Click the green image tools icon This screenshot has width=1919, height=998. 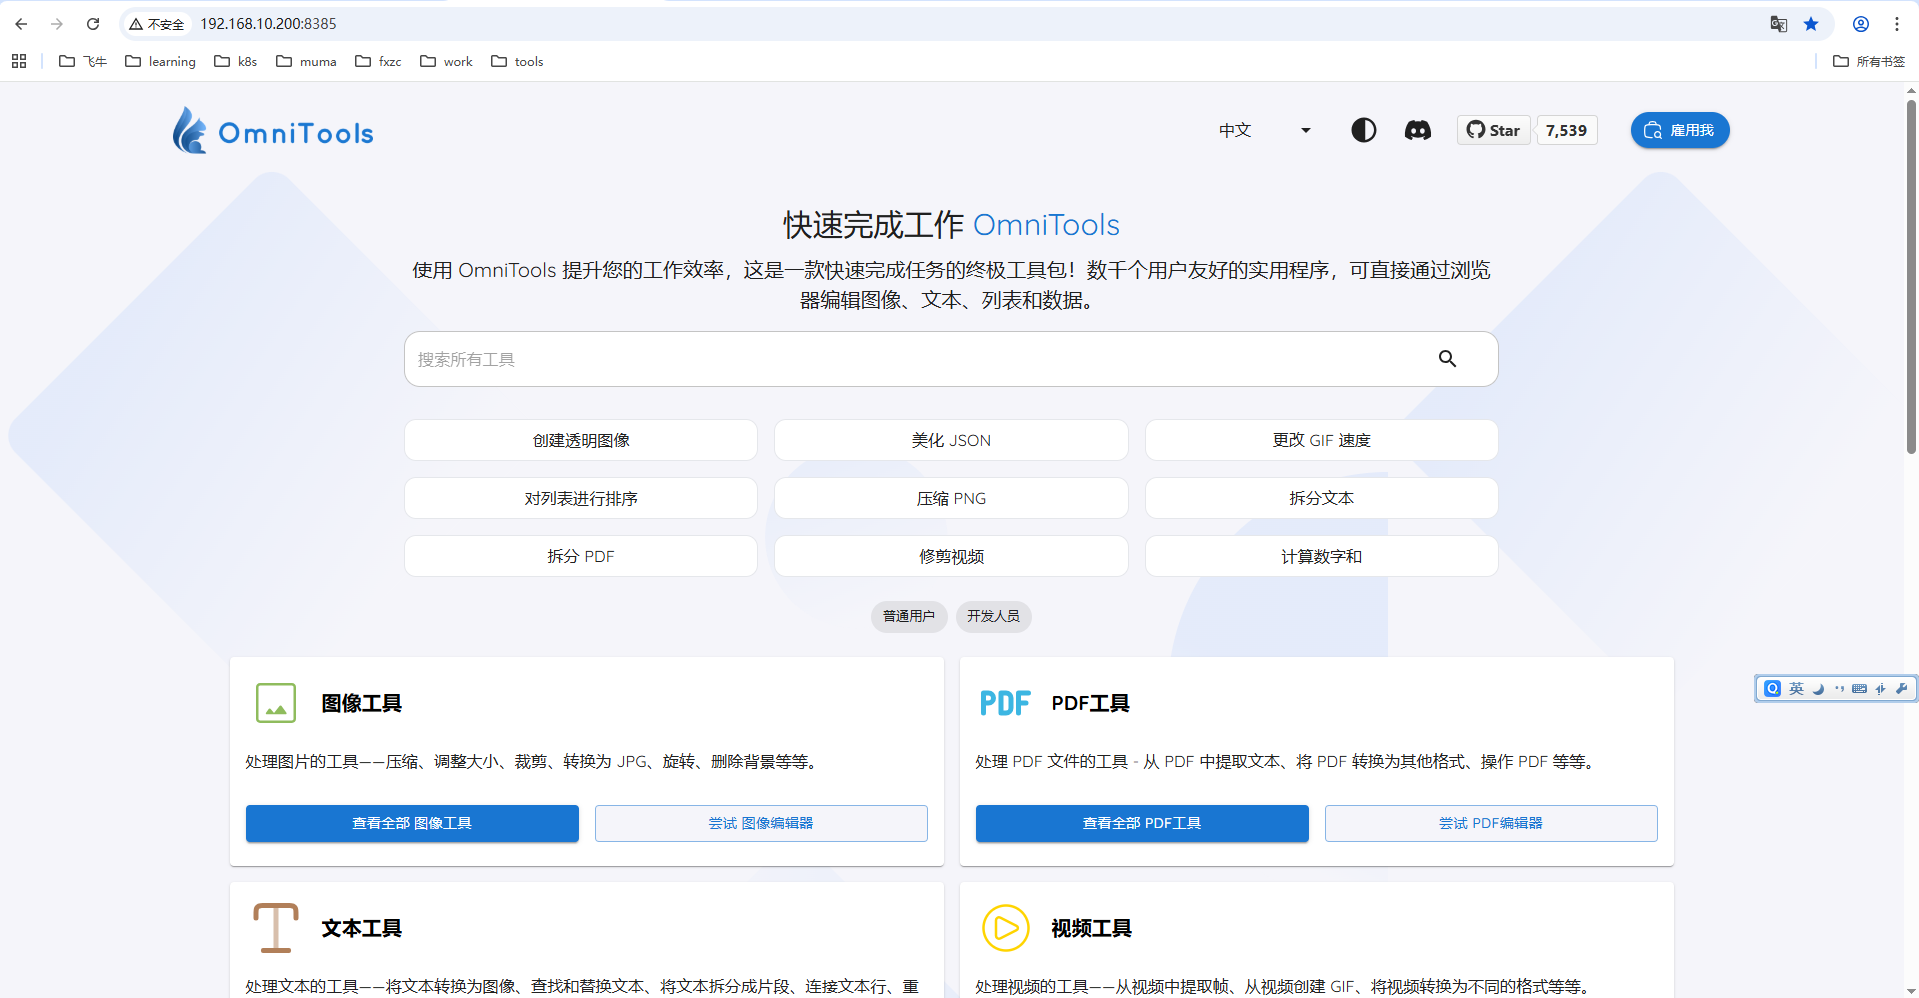276,703
